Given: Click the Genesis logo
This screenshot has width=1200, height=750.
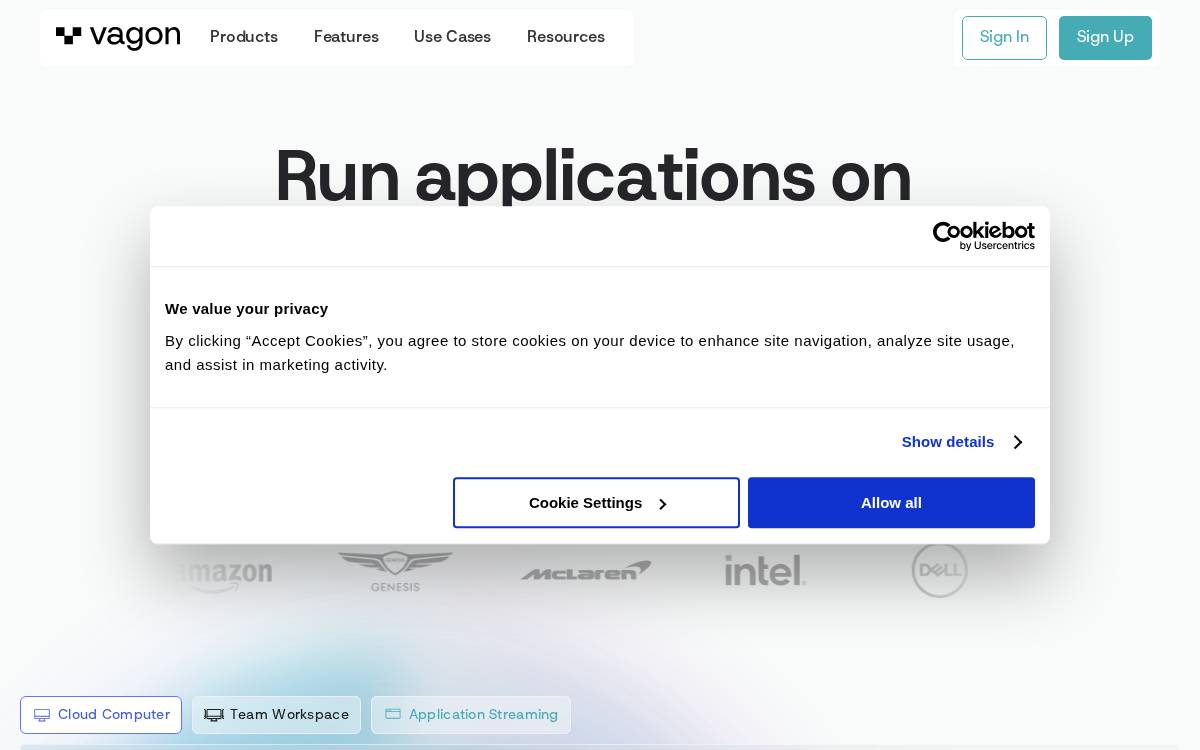Looking at the screenshot, I should pyautogui.click(x=395, y=571).
